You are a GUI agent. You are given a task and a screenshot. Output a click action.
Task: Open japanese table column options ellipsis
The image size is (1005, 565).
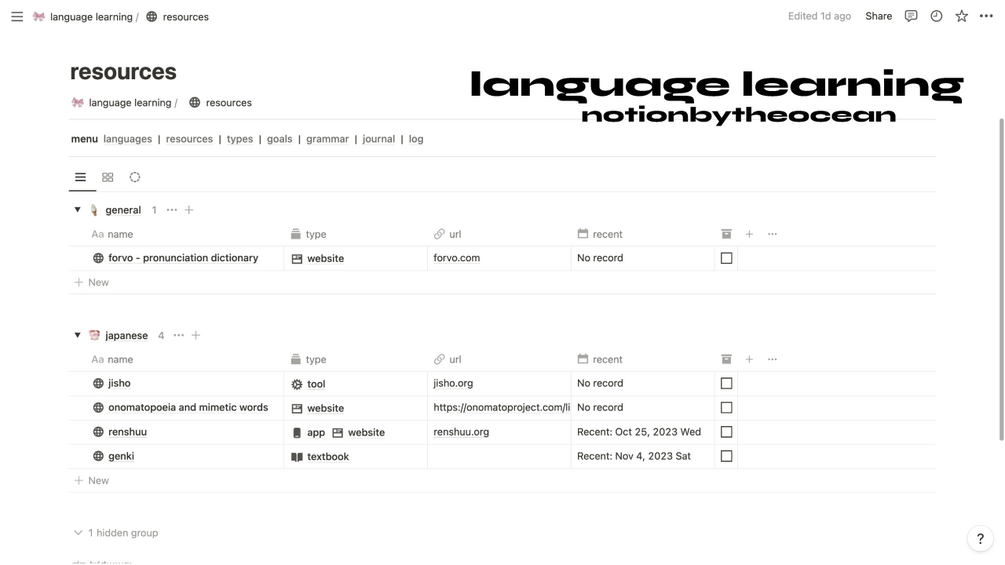772,359
